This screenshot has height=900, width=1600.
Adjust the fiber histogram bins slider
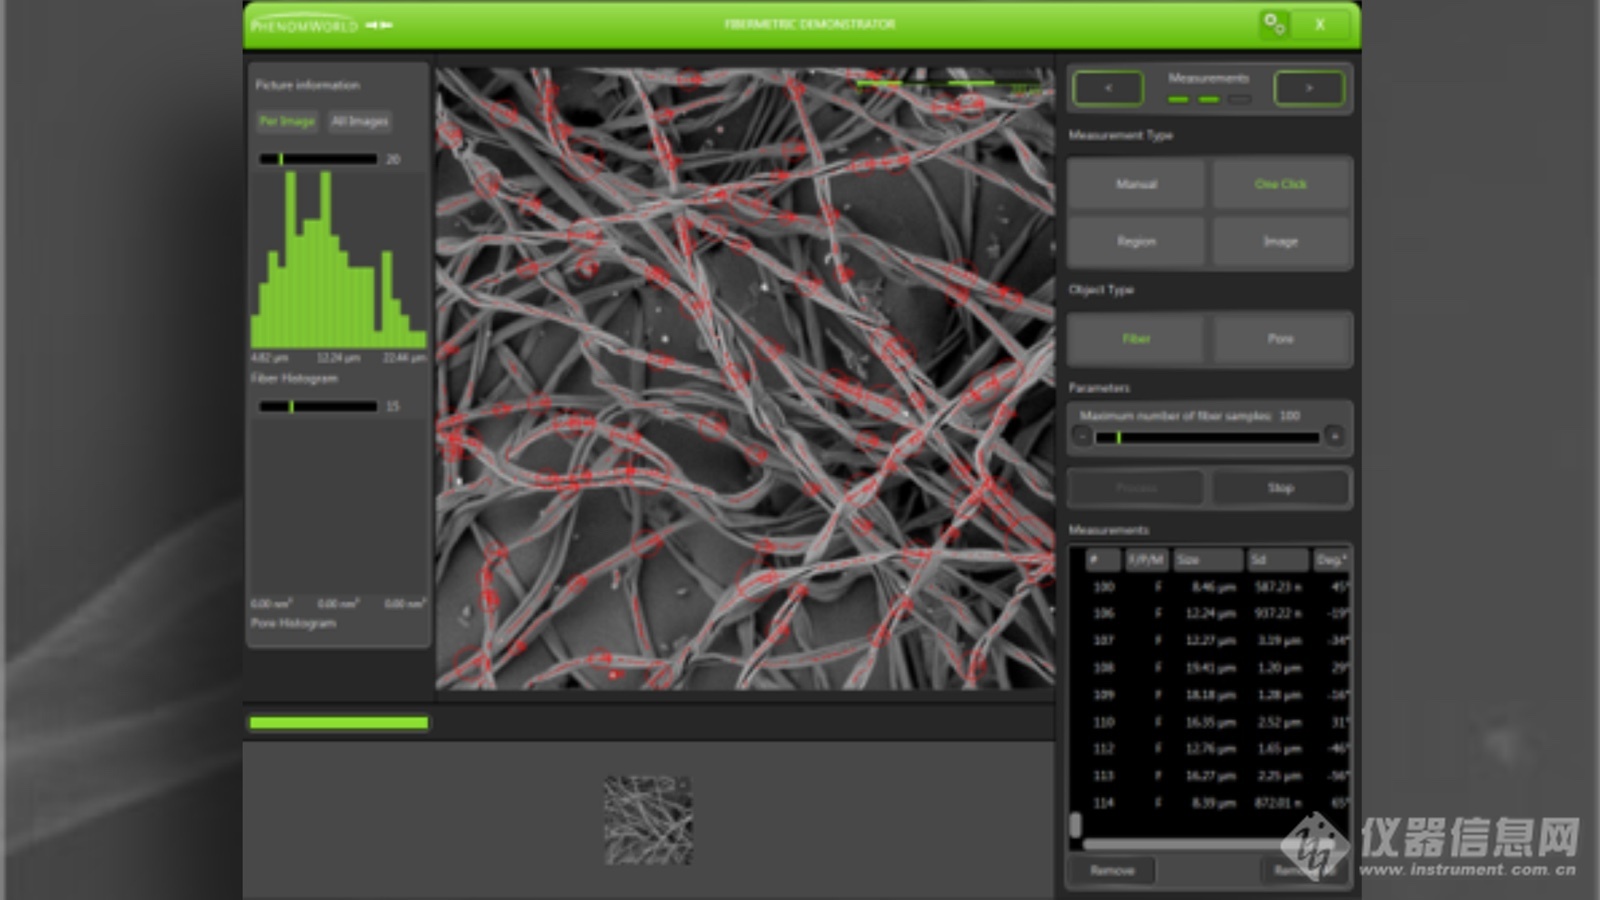point(318,159)
